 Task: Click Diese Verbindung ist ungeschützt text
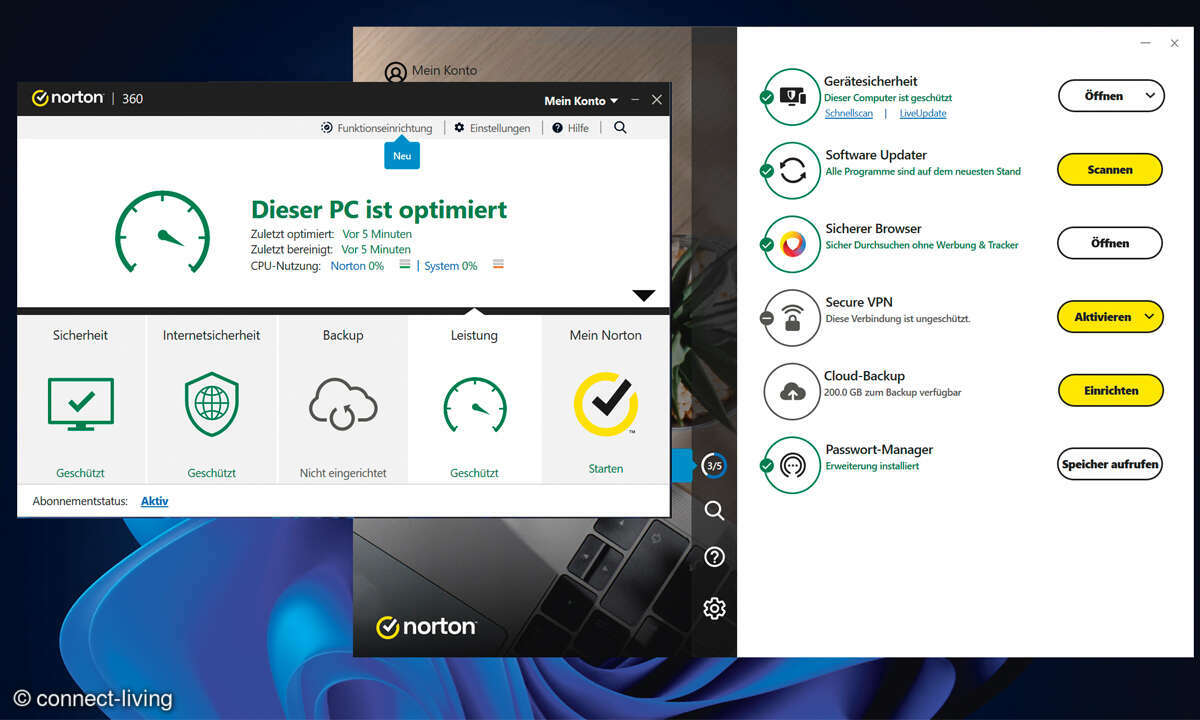pyautogui.click(x=897, y=319)
